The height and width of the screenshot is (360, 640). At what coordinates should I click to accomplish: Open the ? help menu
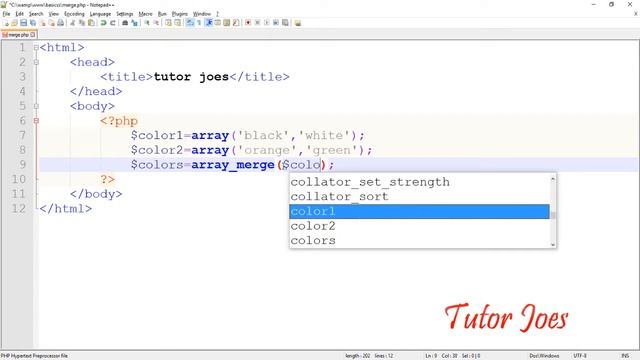coord(217,14)
